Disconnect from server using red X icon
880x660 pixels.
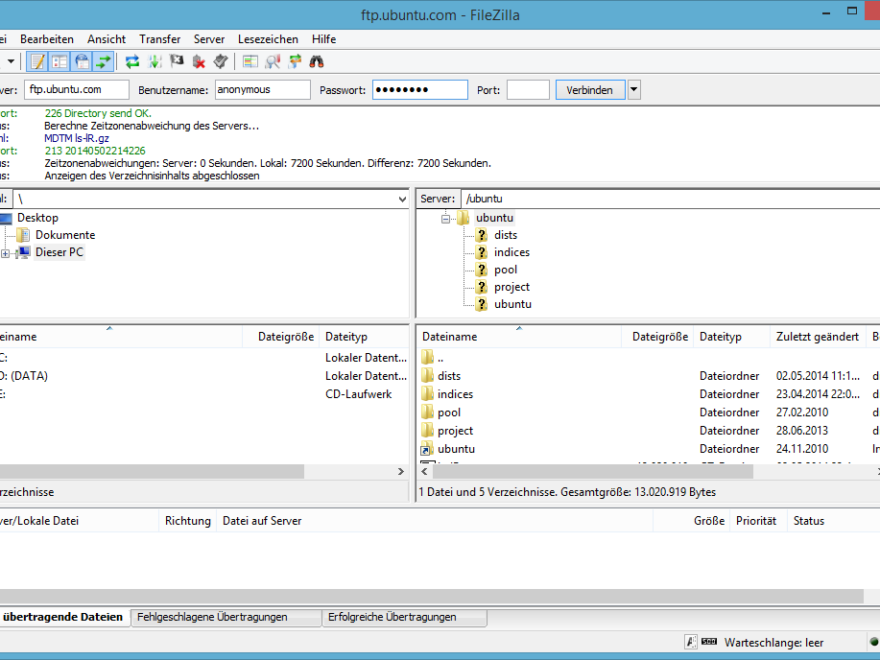[199, 62]
